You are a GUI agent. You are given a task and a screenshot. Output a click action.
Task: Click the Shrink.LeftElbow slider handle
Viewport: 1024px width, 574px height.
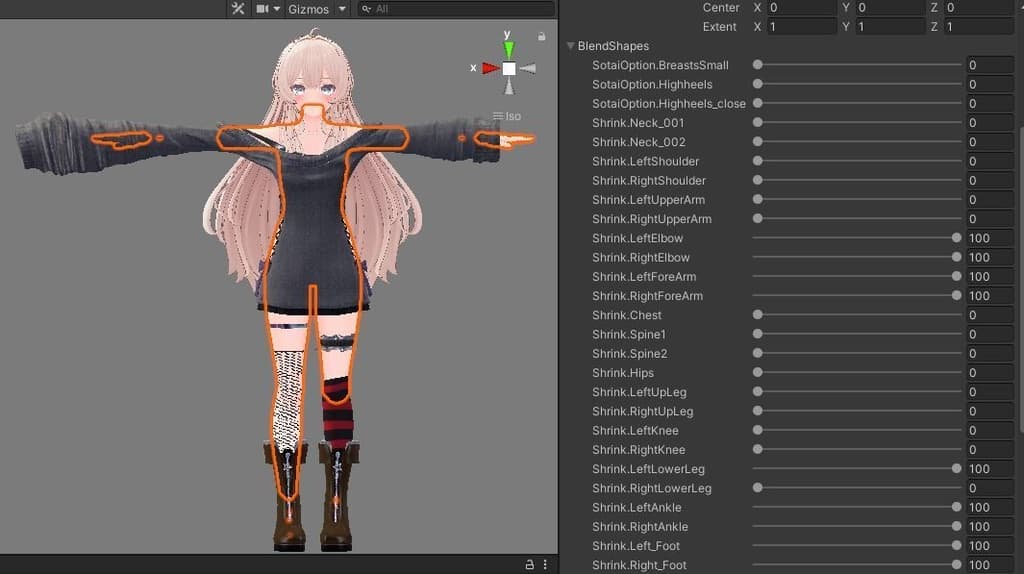(x=957, y=238)
